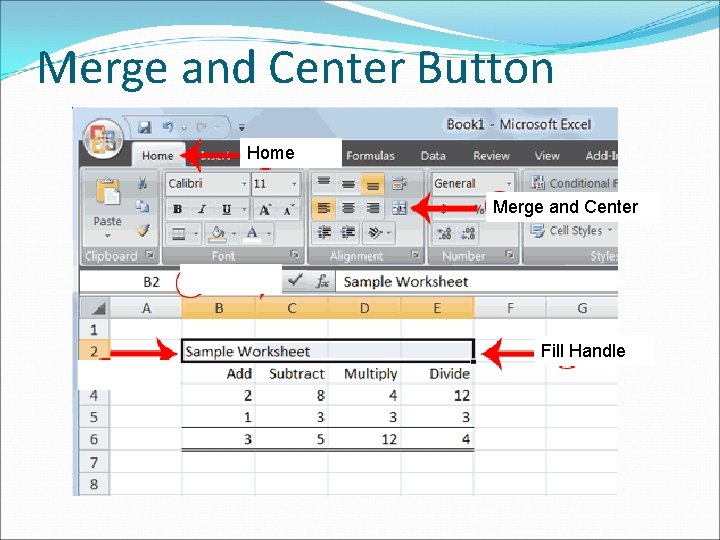The image size is (720, 540).
Task: Open the Font group dialog launcher
Action: [x=295, y=254]
